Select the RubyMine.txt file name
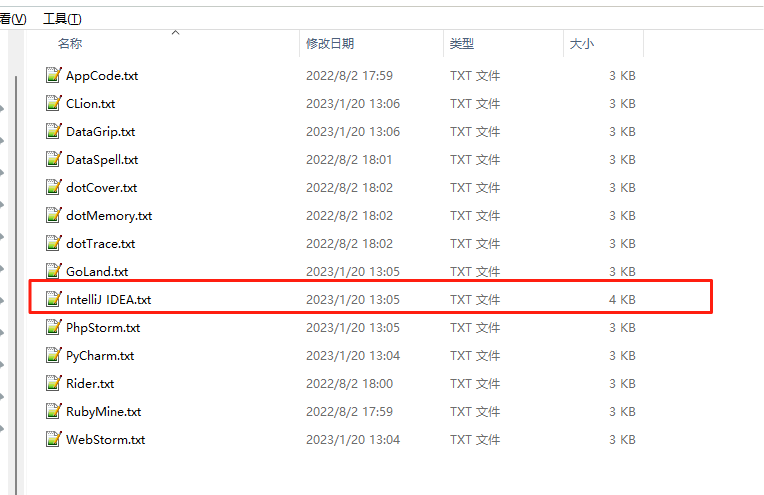This screenshot has width=764, height=495. coord(104,412)
